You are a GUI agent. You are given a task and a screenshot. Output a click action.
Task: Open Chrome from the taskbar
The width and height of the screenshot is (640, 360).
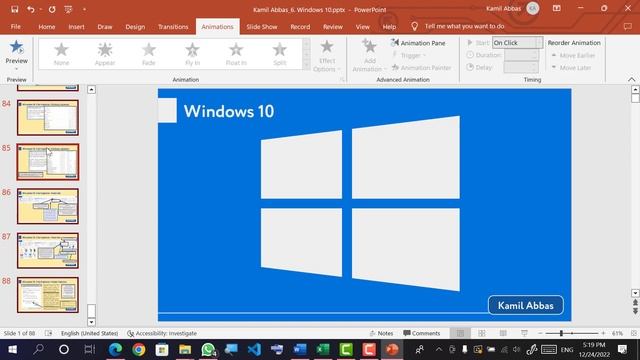[x=138, y=349]
